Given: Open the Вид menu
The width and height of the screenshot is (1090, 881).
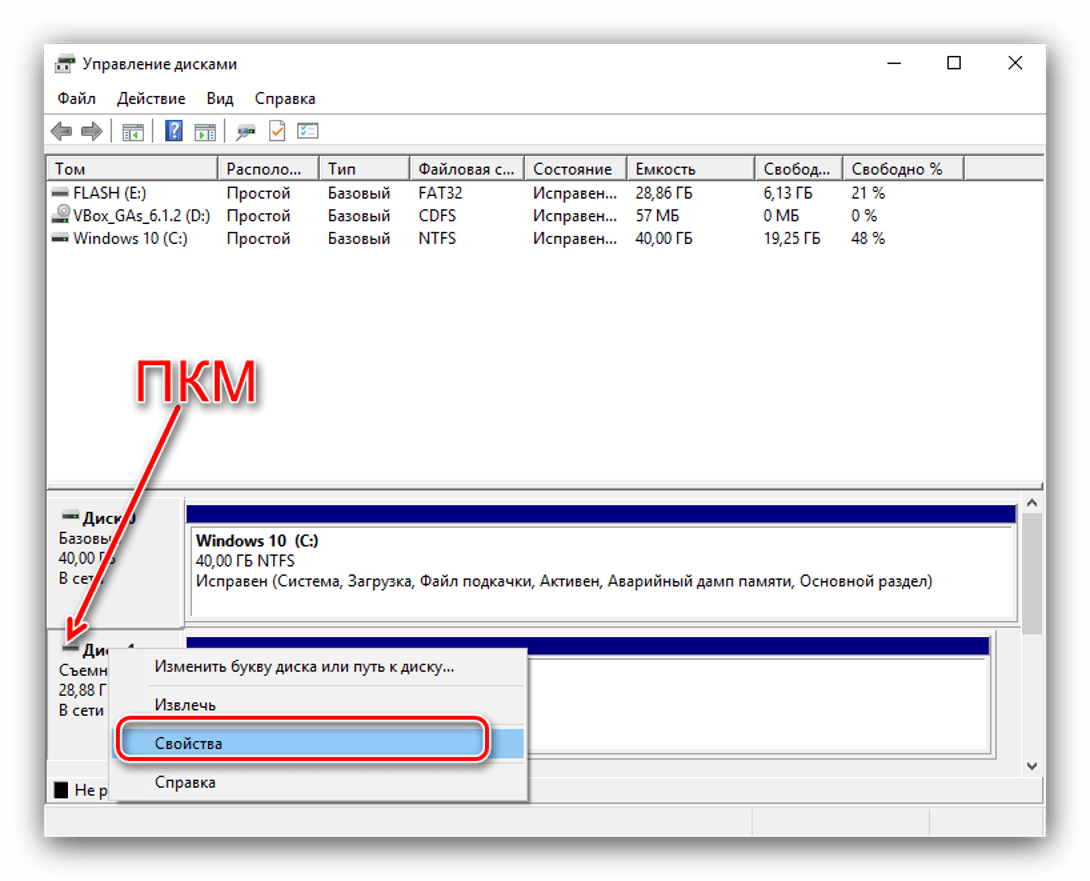Looking at the screenshot, I should tap(220, 98).
